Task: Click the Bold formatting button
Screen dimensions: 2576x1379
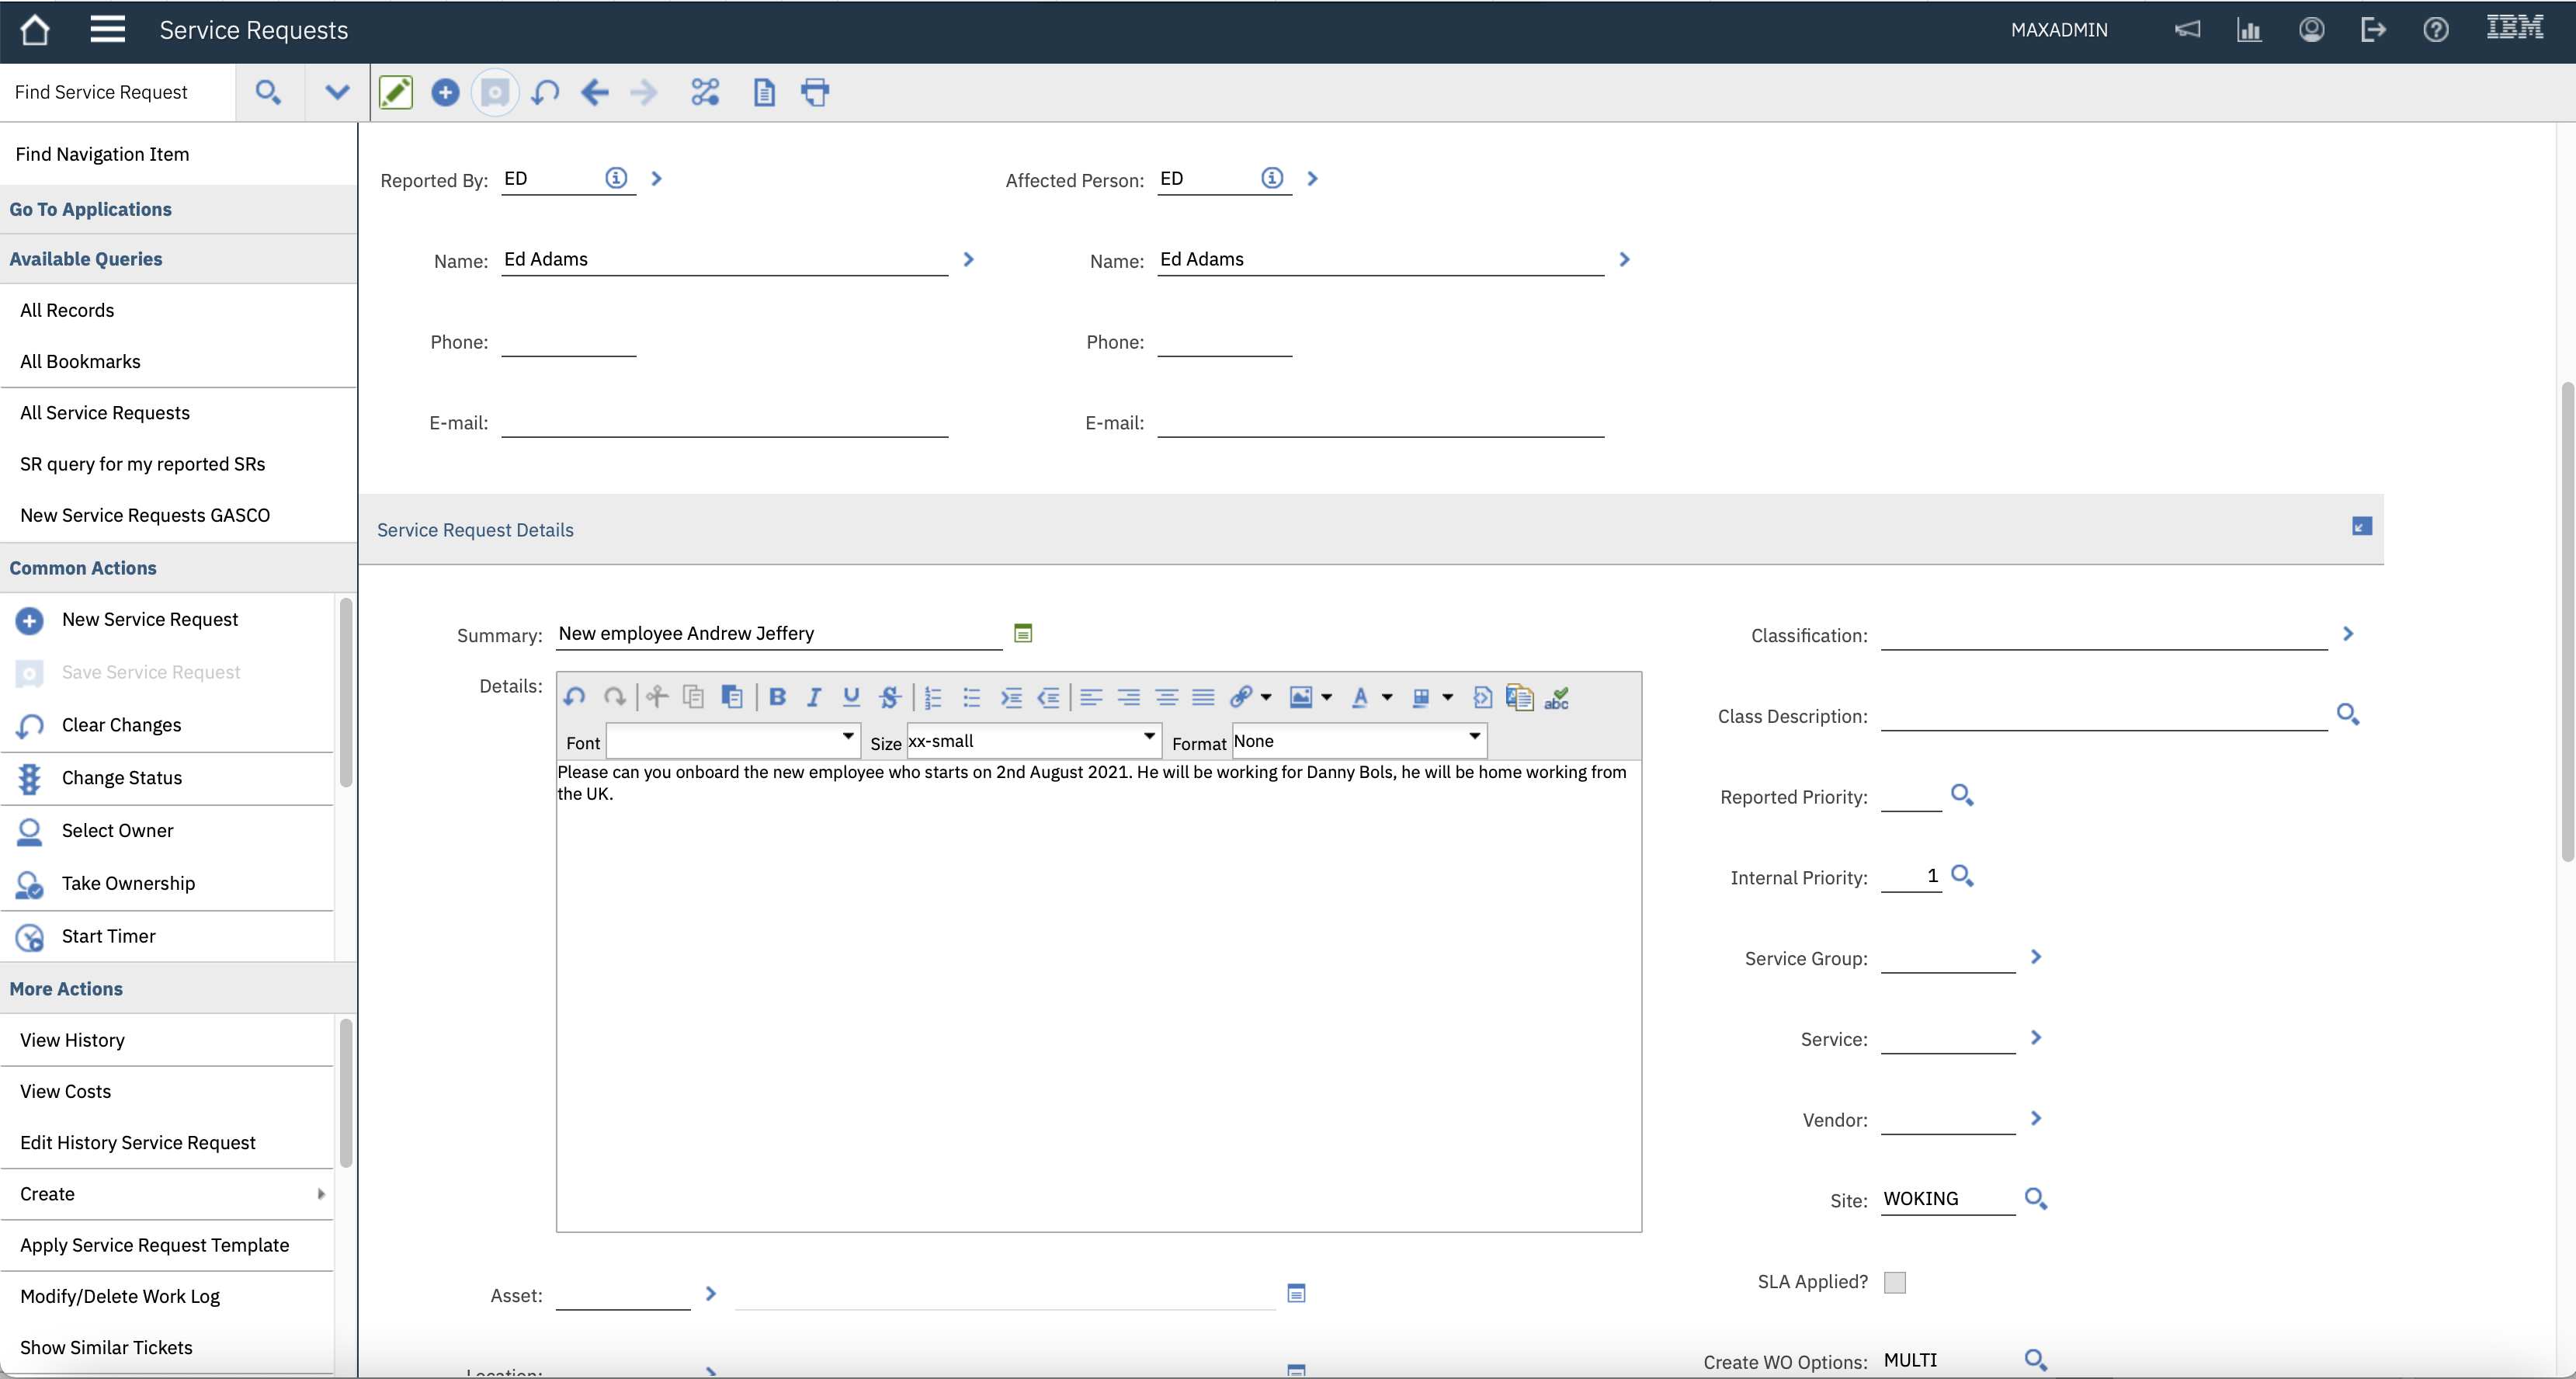Action: tap(777, 697)
